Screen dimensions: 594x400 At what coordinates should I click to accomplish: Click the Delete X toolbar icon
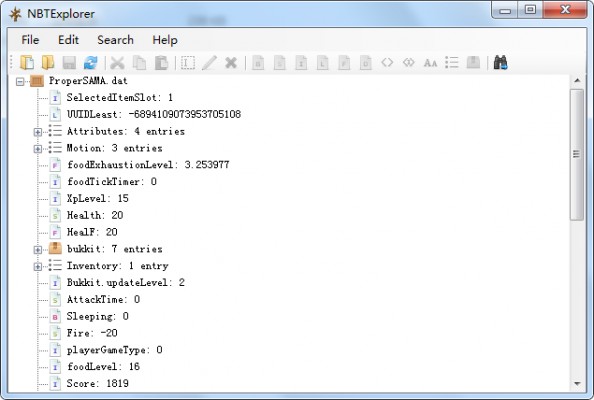[231, 62]
